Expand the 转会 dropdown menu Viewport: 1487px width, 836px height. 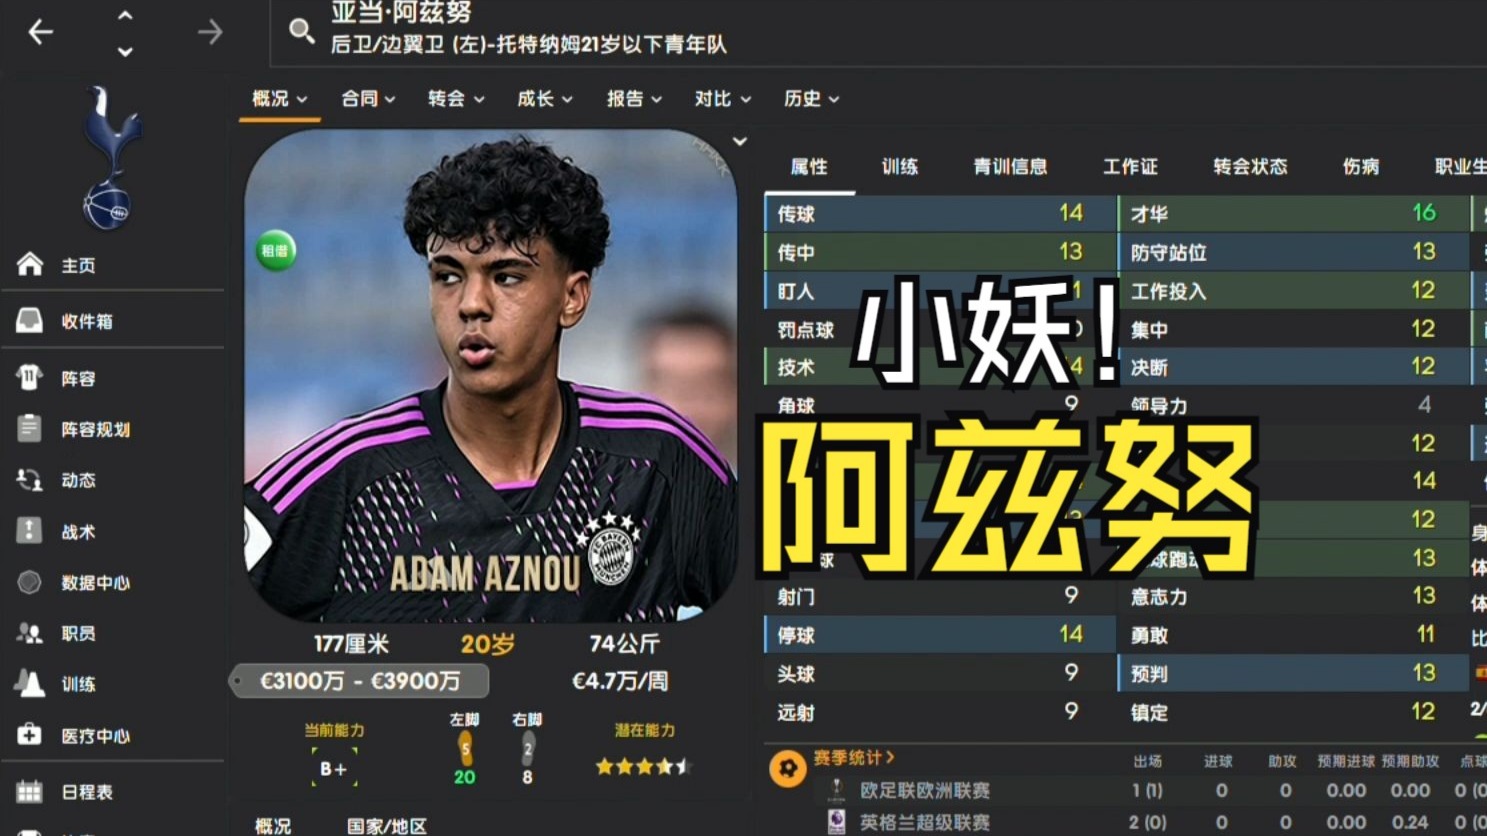pyautogui.click(x=456, y=98)
